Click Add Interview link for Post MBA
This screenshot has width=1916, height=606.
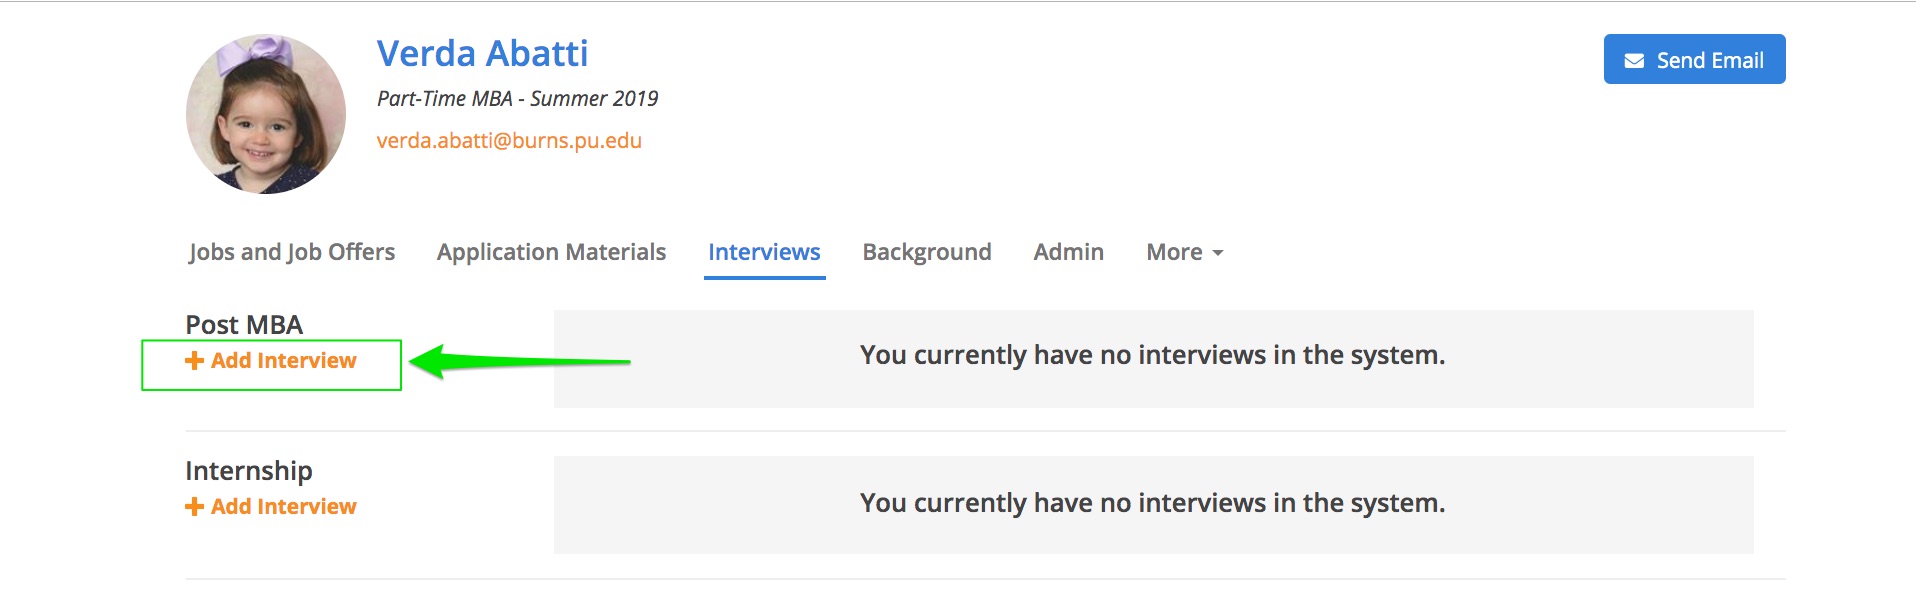coord(283,361)
